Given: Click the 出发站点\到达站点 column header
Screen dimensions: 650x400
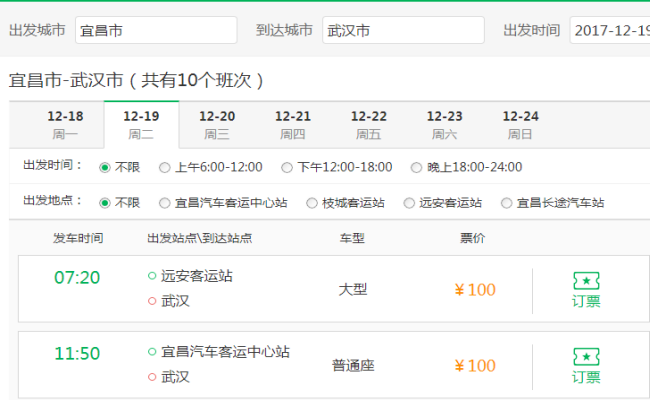Looking at the screenshot, I should tap(199, 238).
